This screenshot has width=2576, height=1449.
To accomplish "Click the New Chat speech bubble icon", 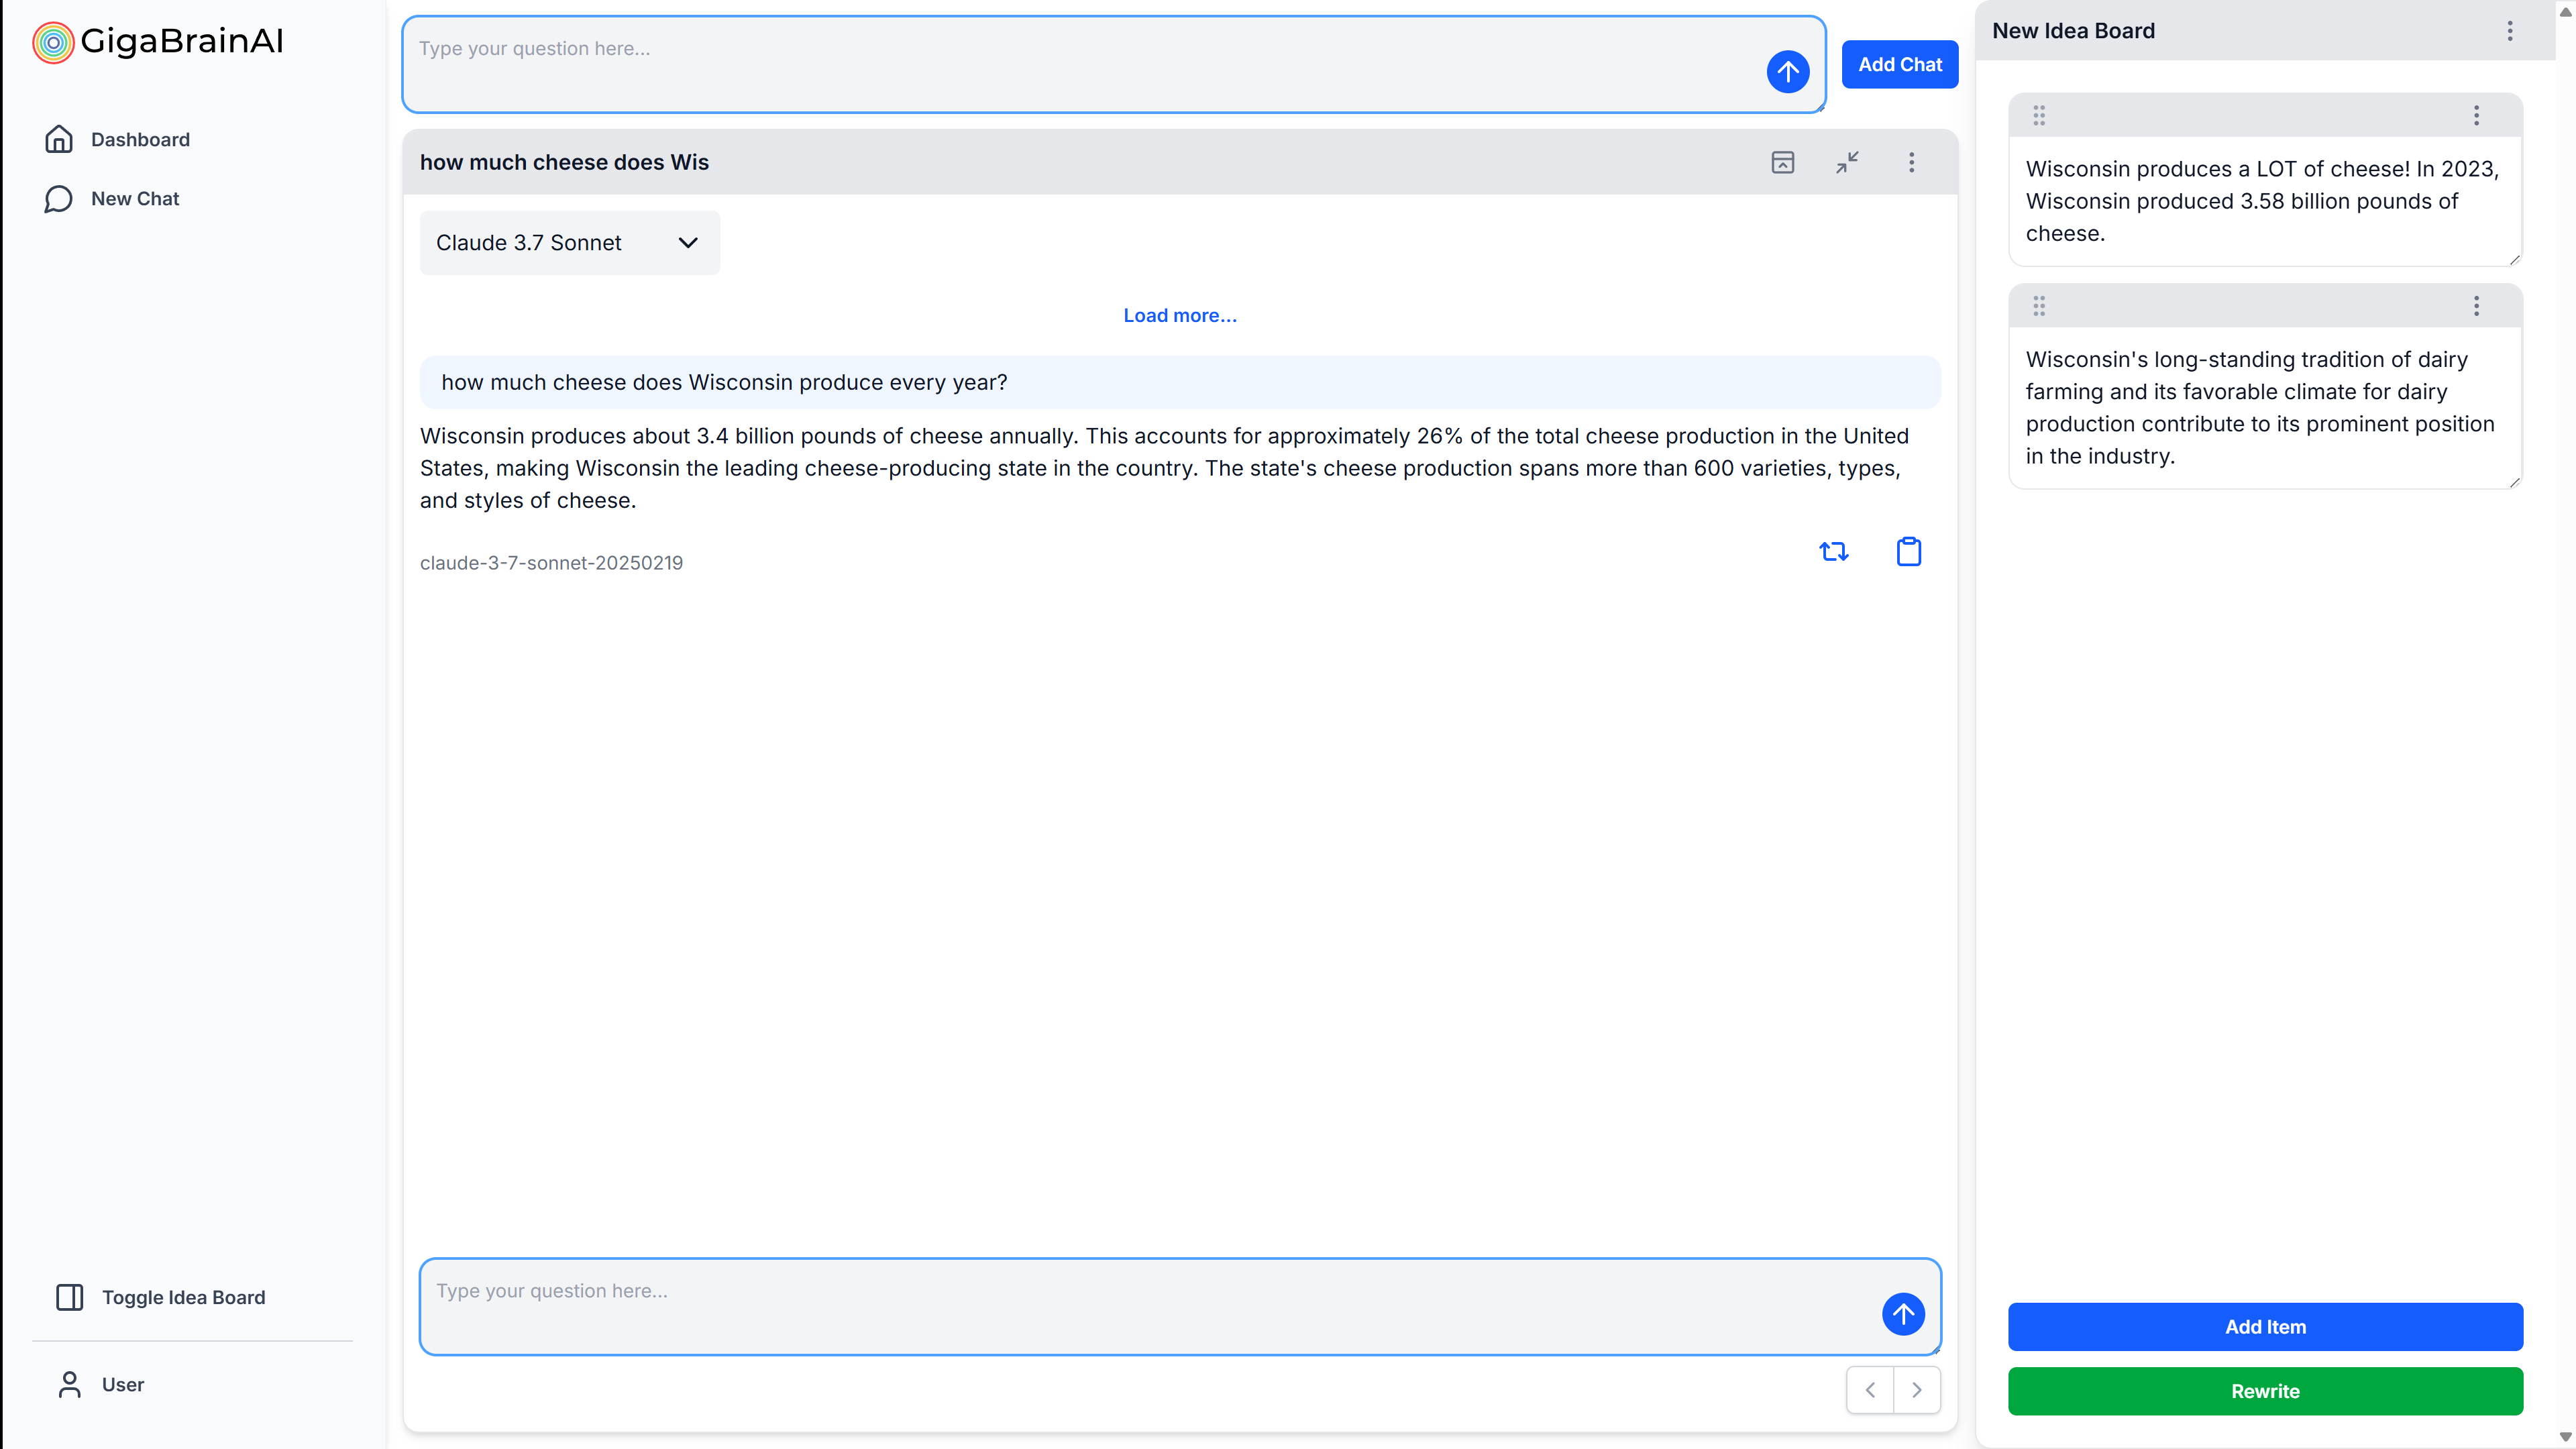I will 59,199.
